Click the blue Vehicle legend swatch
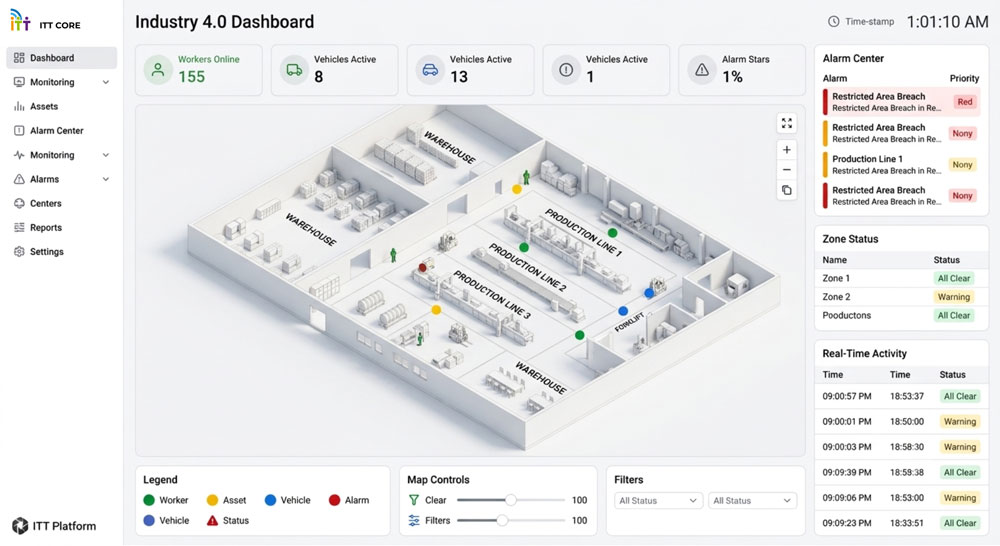1000x546 pixels. [270, 500]
